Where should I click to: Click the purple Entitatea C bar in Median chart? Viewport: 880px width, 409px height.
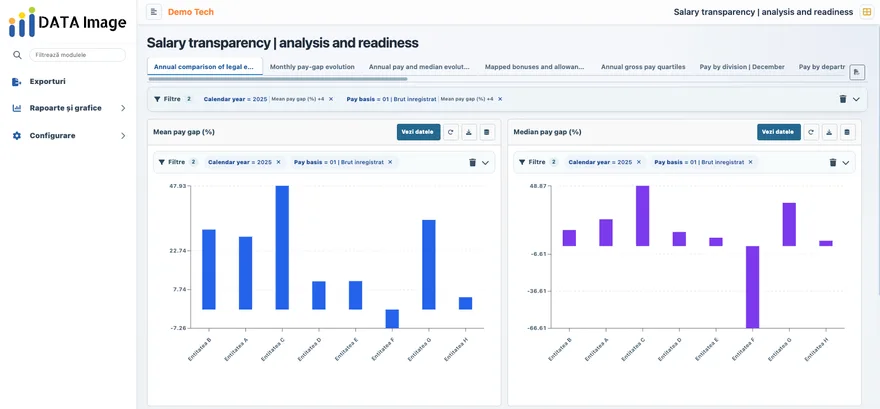(x=643, y=216)
